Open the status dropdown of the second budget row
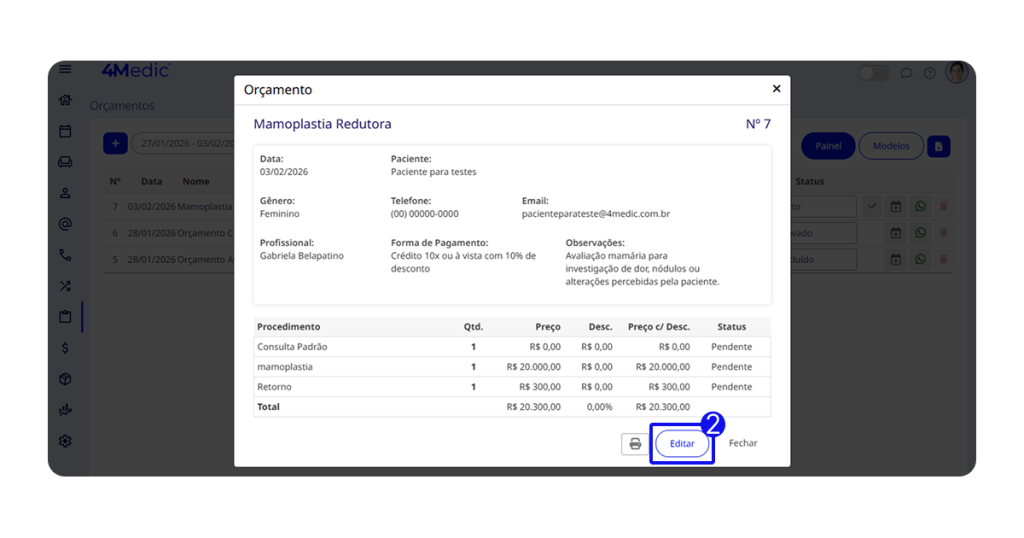This screenshot has width=1024, height=538. coord(824,233)
